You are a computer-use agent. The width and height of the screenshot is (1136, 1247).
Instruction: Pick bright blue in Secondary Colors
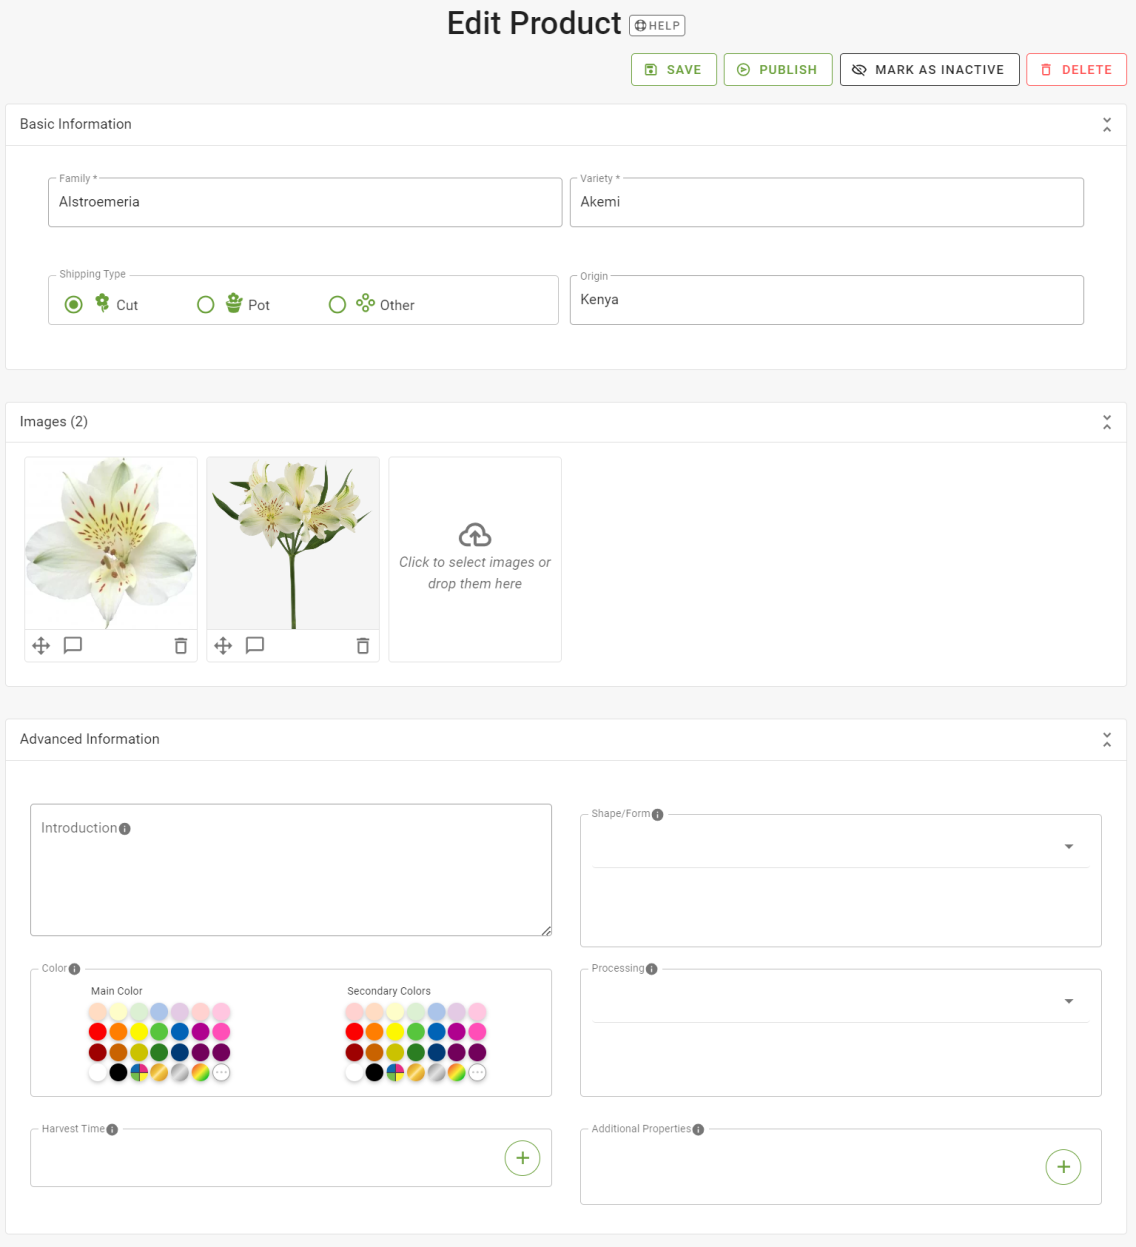(436, 1032)
